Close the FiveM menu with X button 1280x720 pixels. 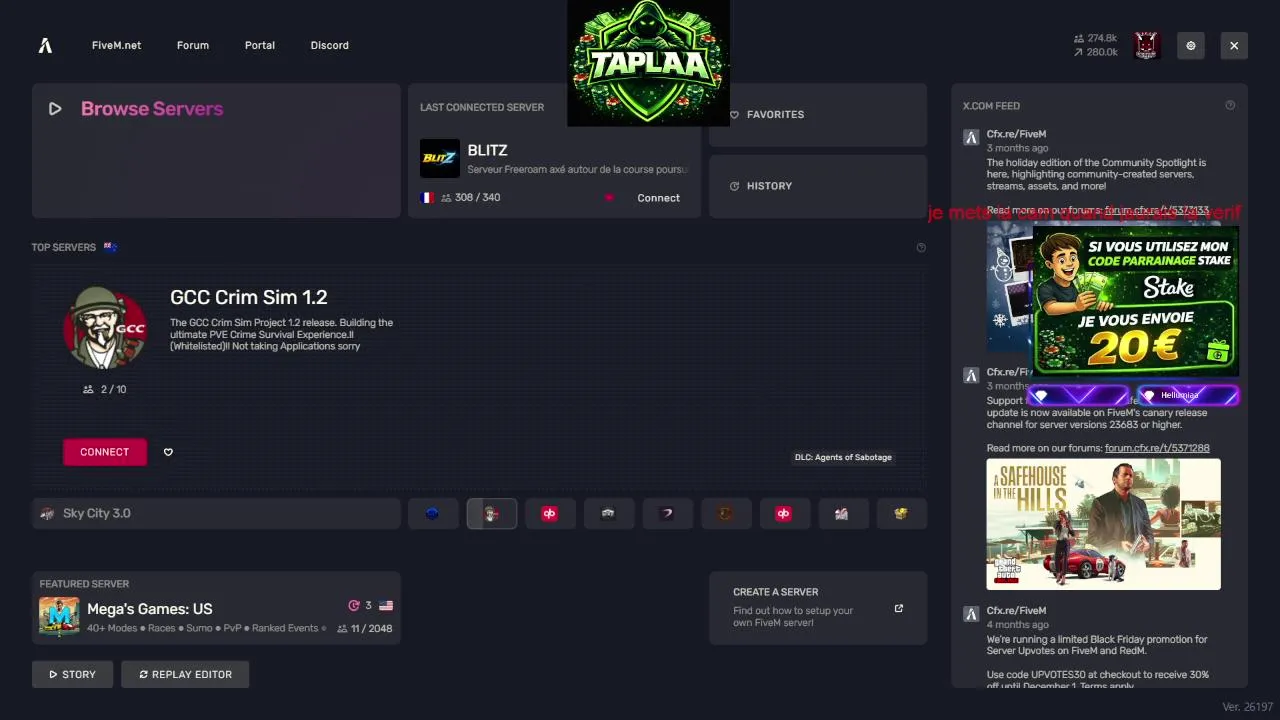[x=1234, y=45]
